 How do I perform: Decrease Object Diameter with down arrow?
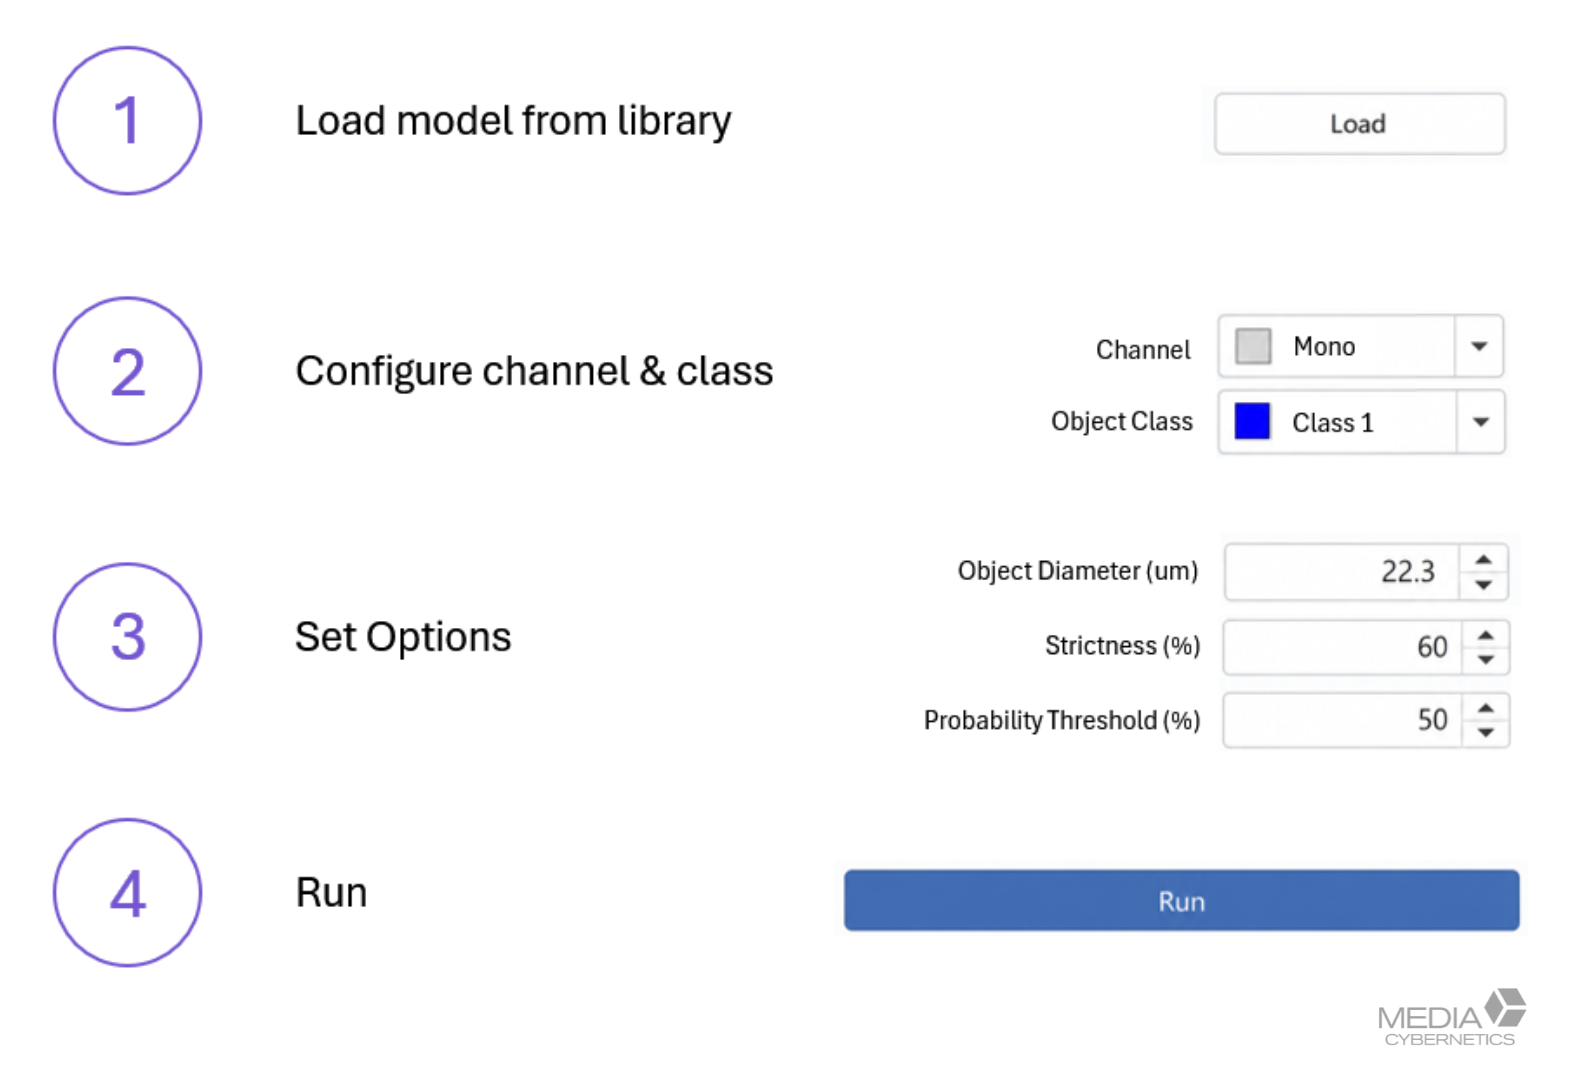click(1484, 584)
